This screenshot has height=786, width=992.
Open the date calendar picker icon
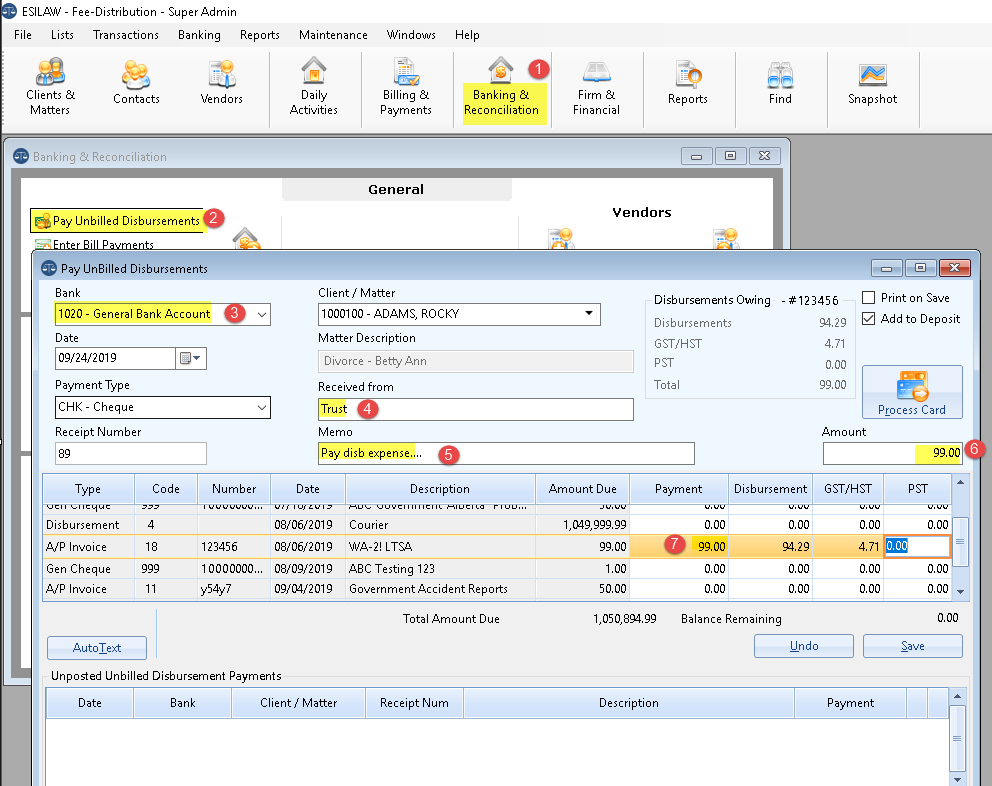(190, 358)
